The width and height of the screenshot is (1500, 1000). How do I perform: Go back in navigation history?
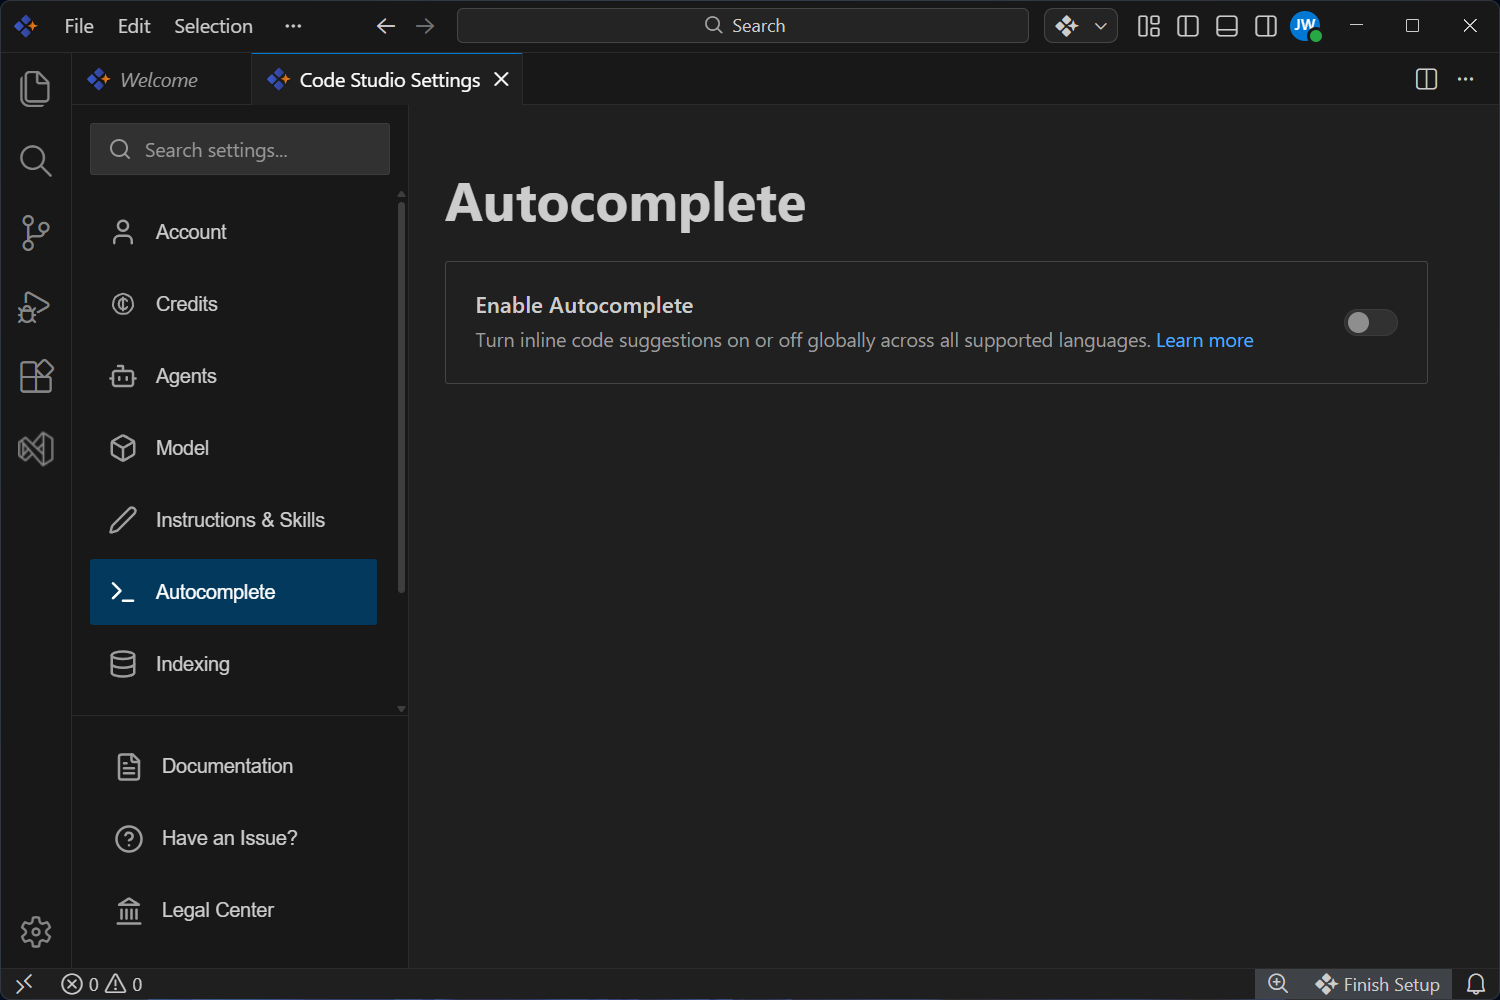[x=386, y=26]
